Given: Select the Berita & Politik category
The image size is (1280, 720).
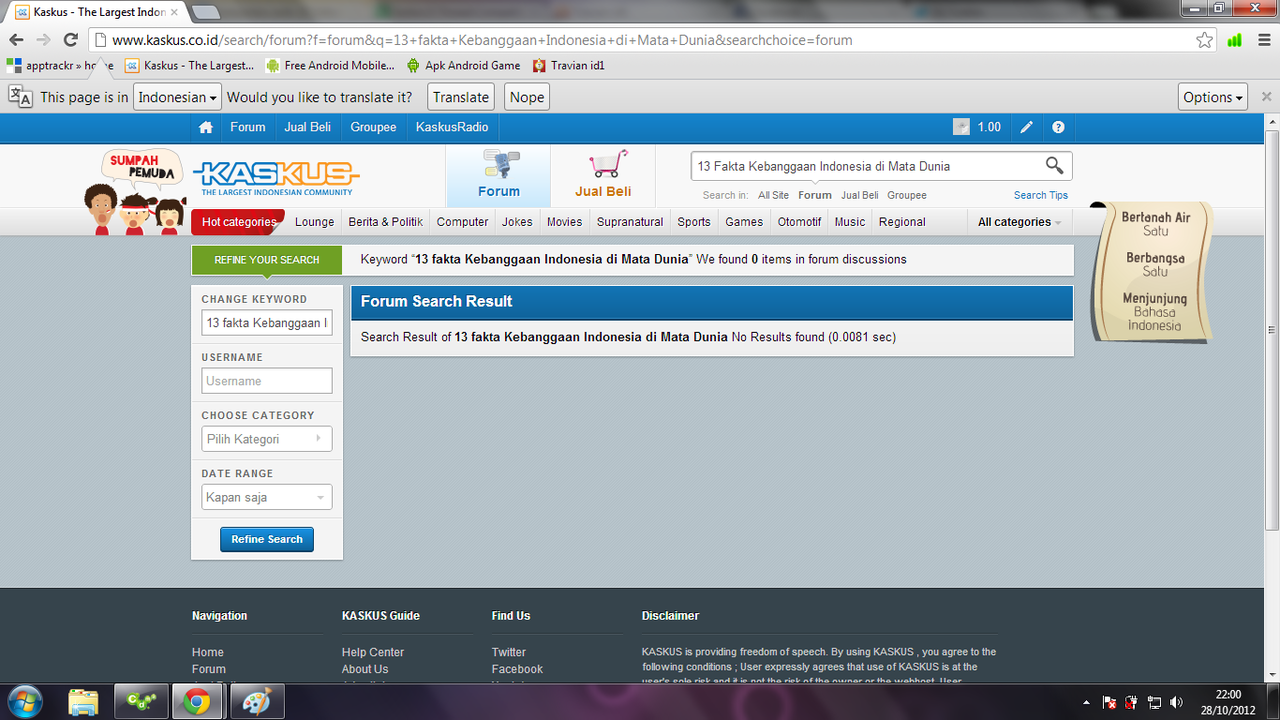Looking at the screenshot, I should (386, 222).
